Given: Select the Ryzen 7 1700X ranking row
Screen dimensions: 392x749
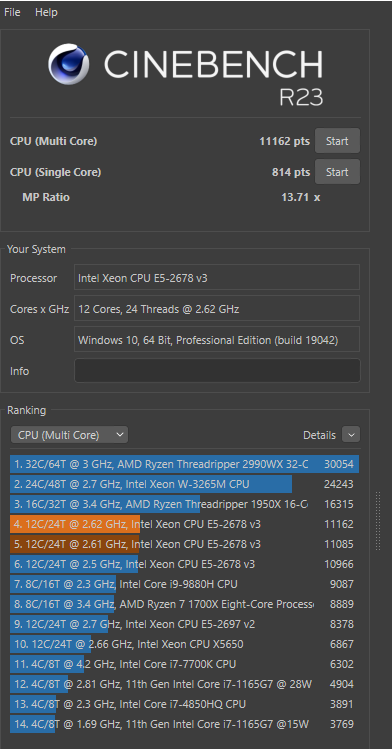Looking at the screenshot, I should [x=185, y=604].
